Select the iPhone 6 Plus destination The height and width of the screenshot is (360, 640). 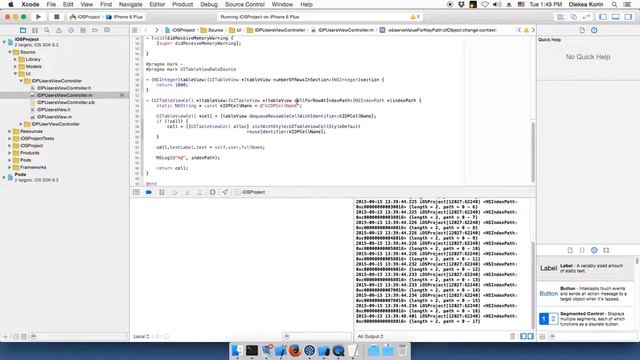pyautogui.click(x=124, y=17)
